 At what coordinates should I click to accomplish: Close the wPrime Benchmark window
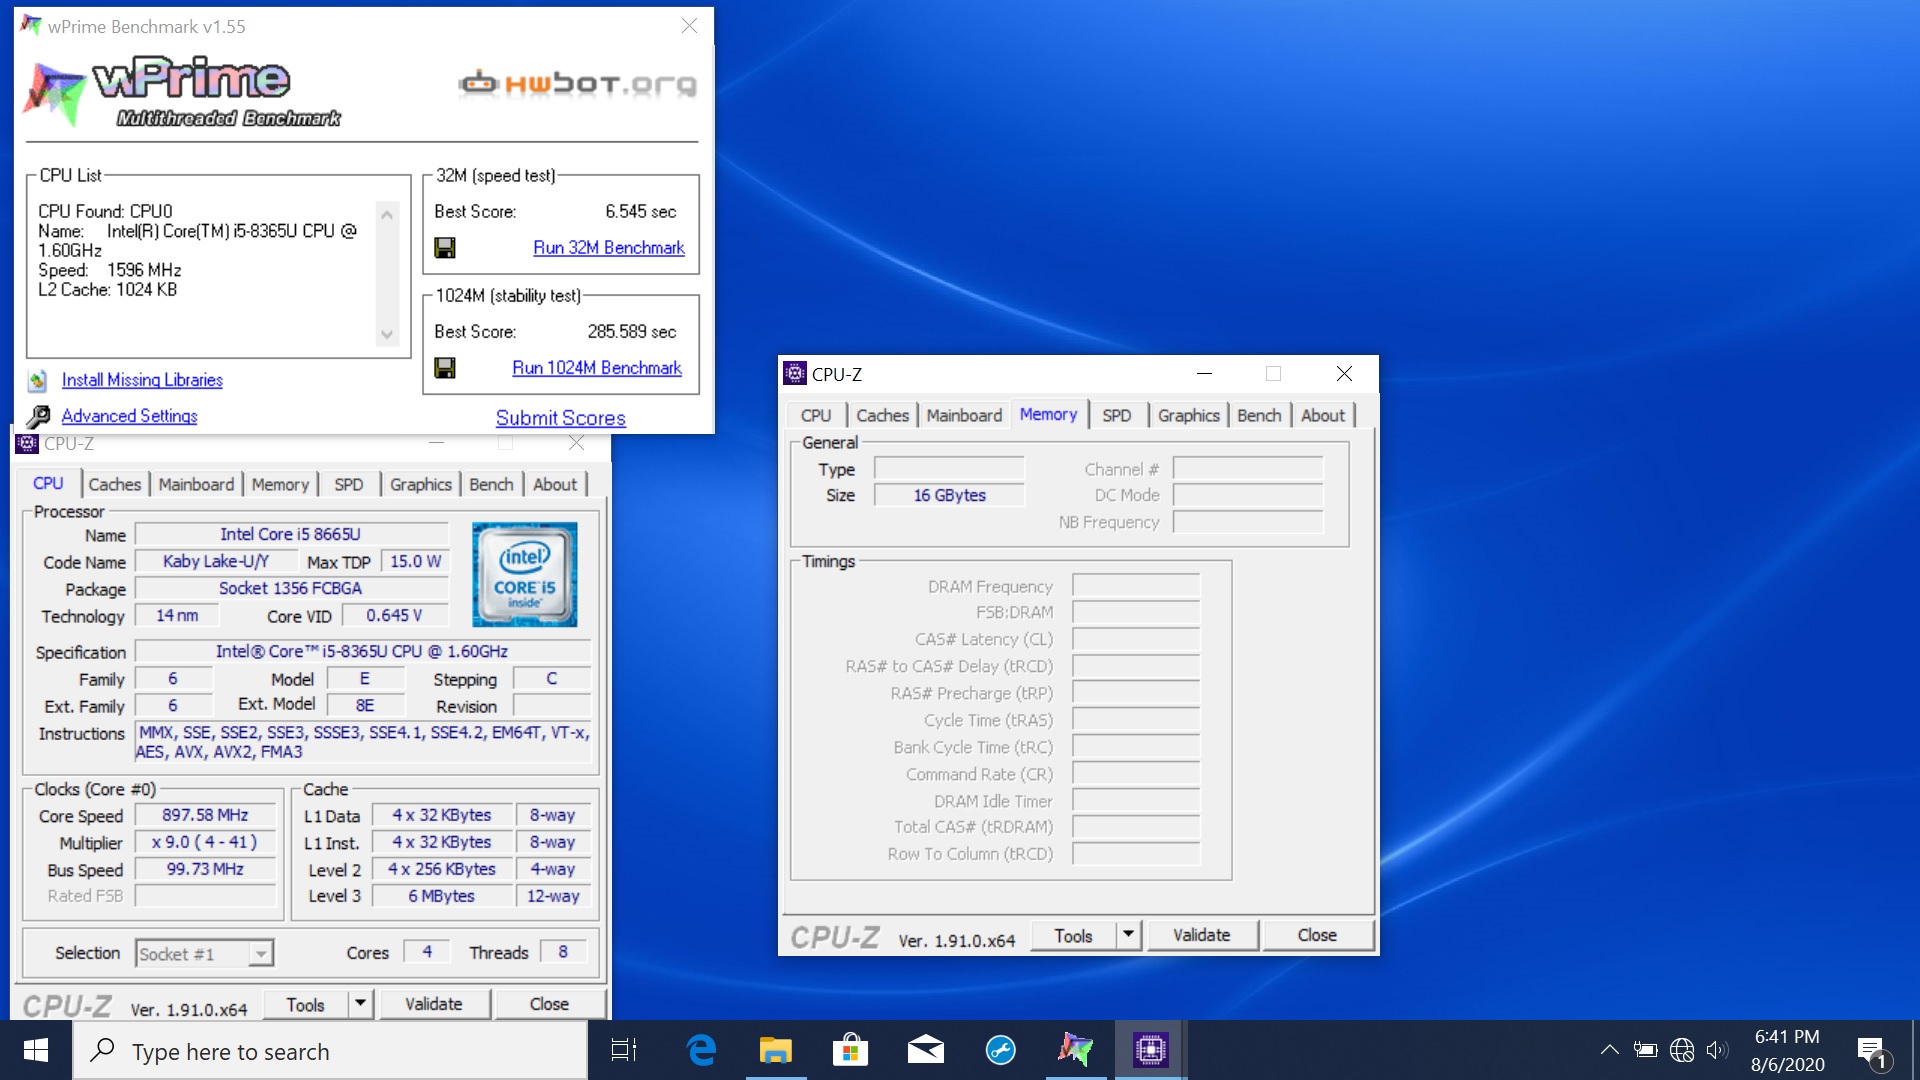pyautogui.click(x=689, y=26)
